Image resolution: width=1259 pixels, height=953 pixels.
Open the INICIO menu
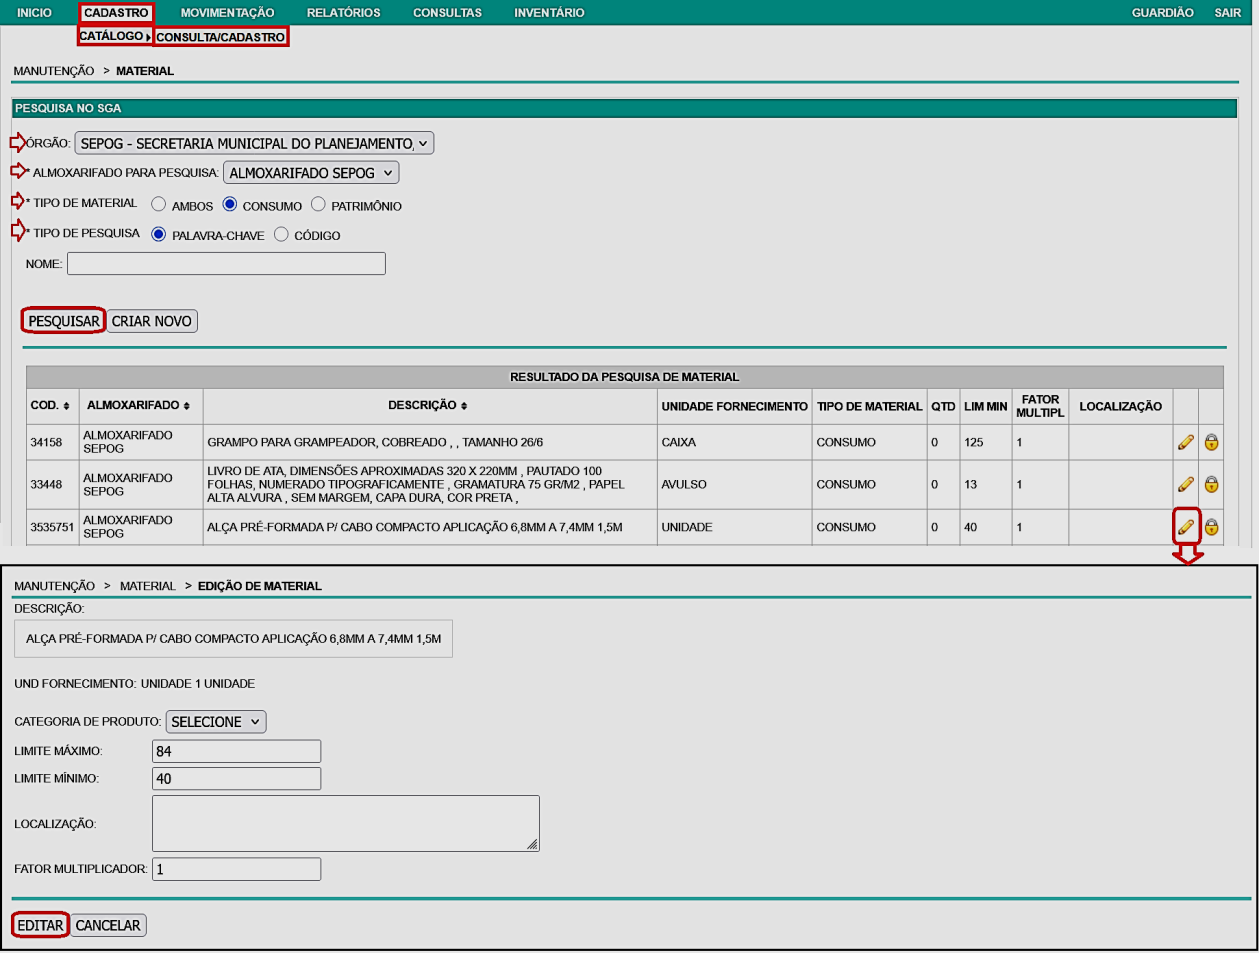pyautogui.click(x=35, y=13)
